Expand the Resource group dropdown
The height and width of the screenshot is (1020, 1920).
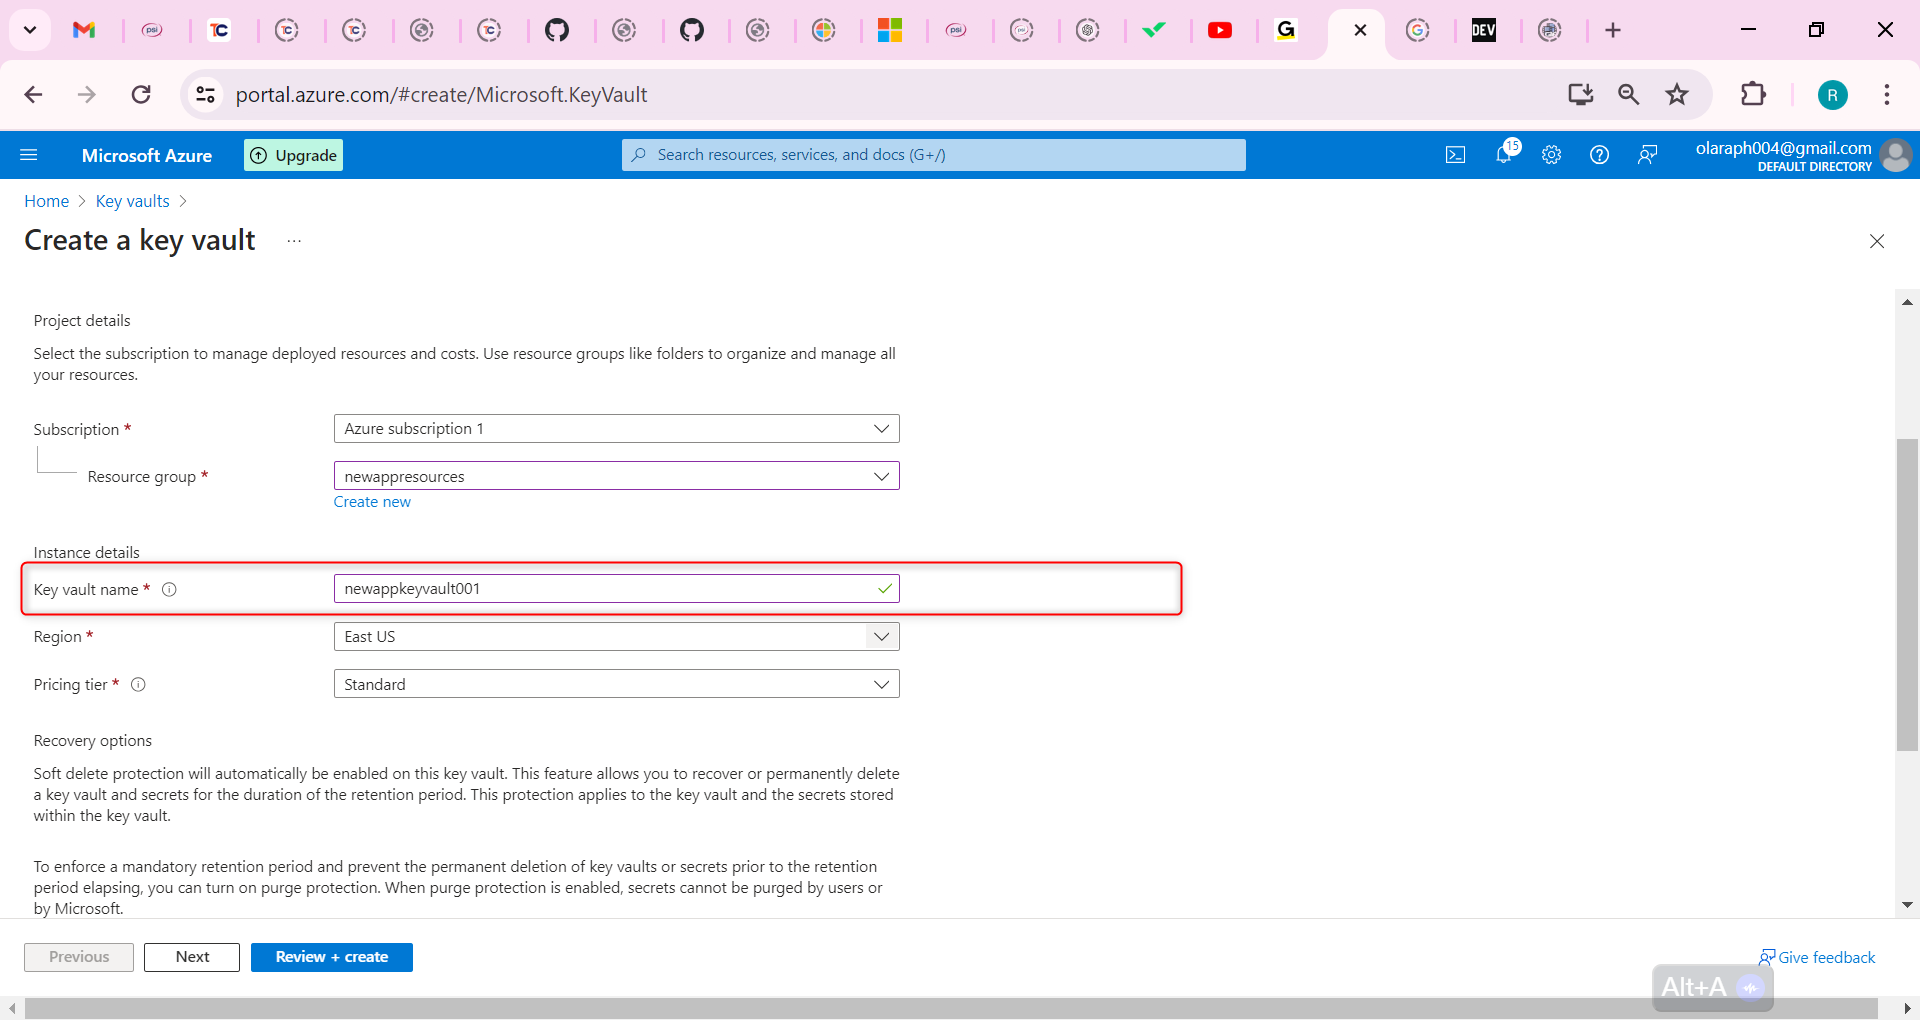pyautogui.click(x=617, y=476)
